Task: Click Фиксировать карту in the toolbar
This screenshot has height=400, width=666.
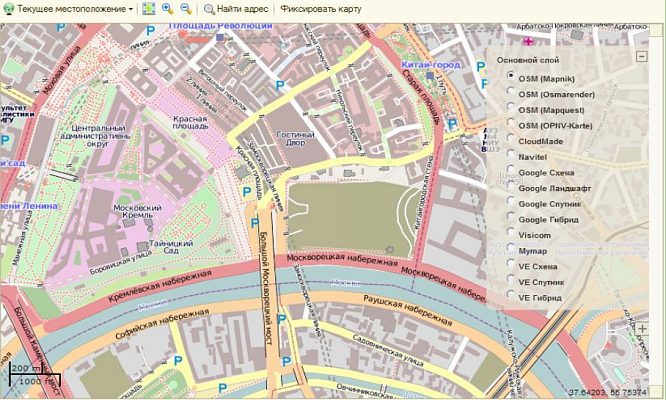Action: pyautogui.click(x=321, y=8)
